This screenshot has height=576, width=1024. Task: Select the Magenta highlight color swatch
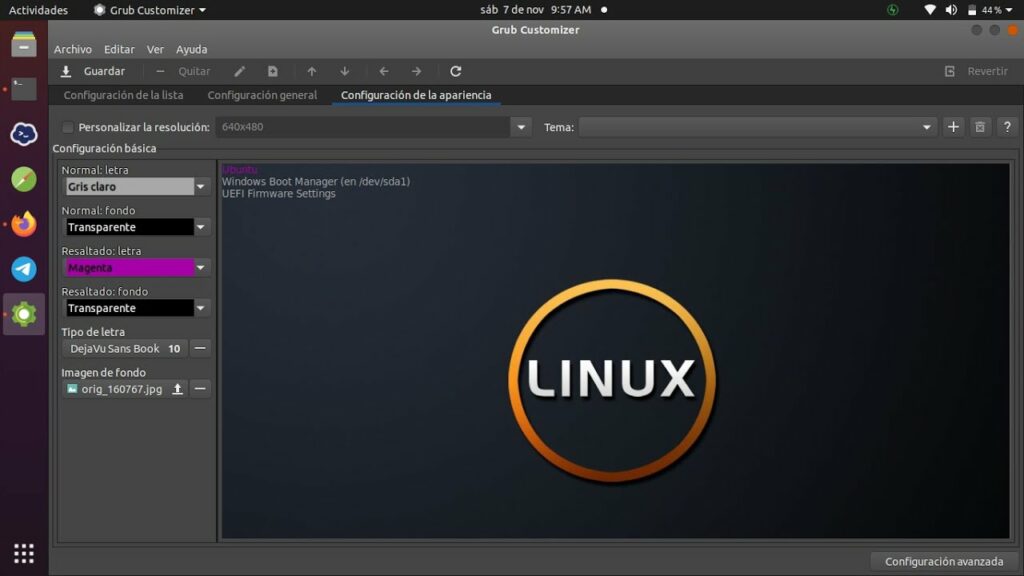pyautogui.click(x=130, y=267)
